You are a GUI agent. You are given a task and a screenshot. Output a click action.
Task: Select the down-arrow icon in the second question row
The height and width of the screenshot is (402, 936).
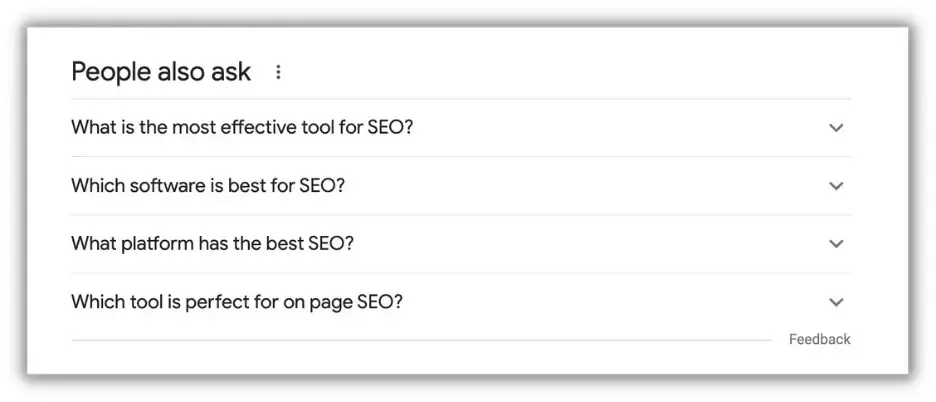tap(836, 186)
